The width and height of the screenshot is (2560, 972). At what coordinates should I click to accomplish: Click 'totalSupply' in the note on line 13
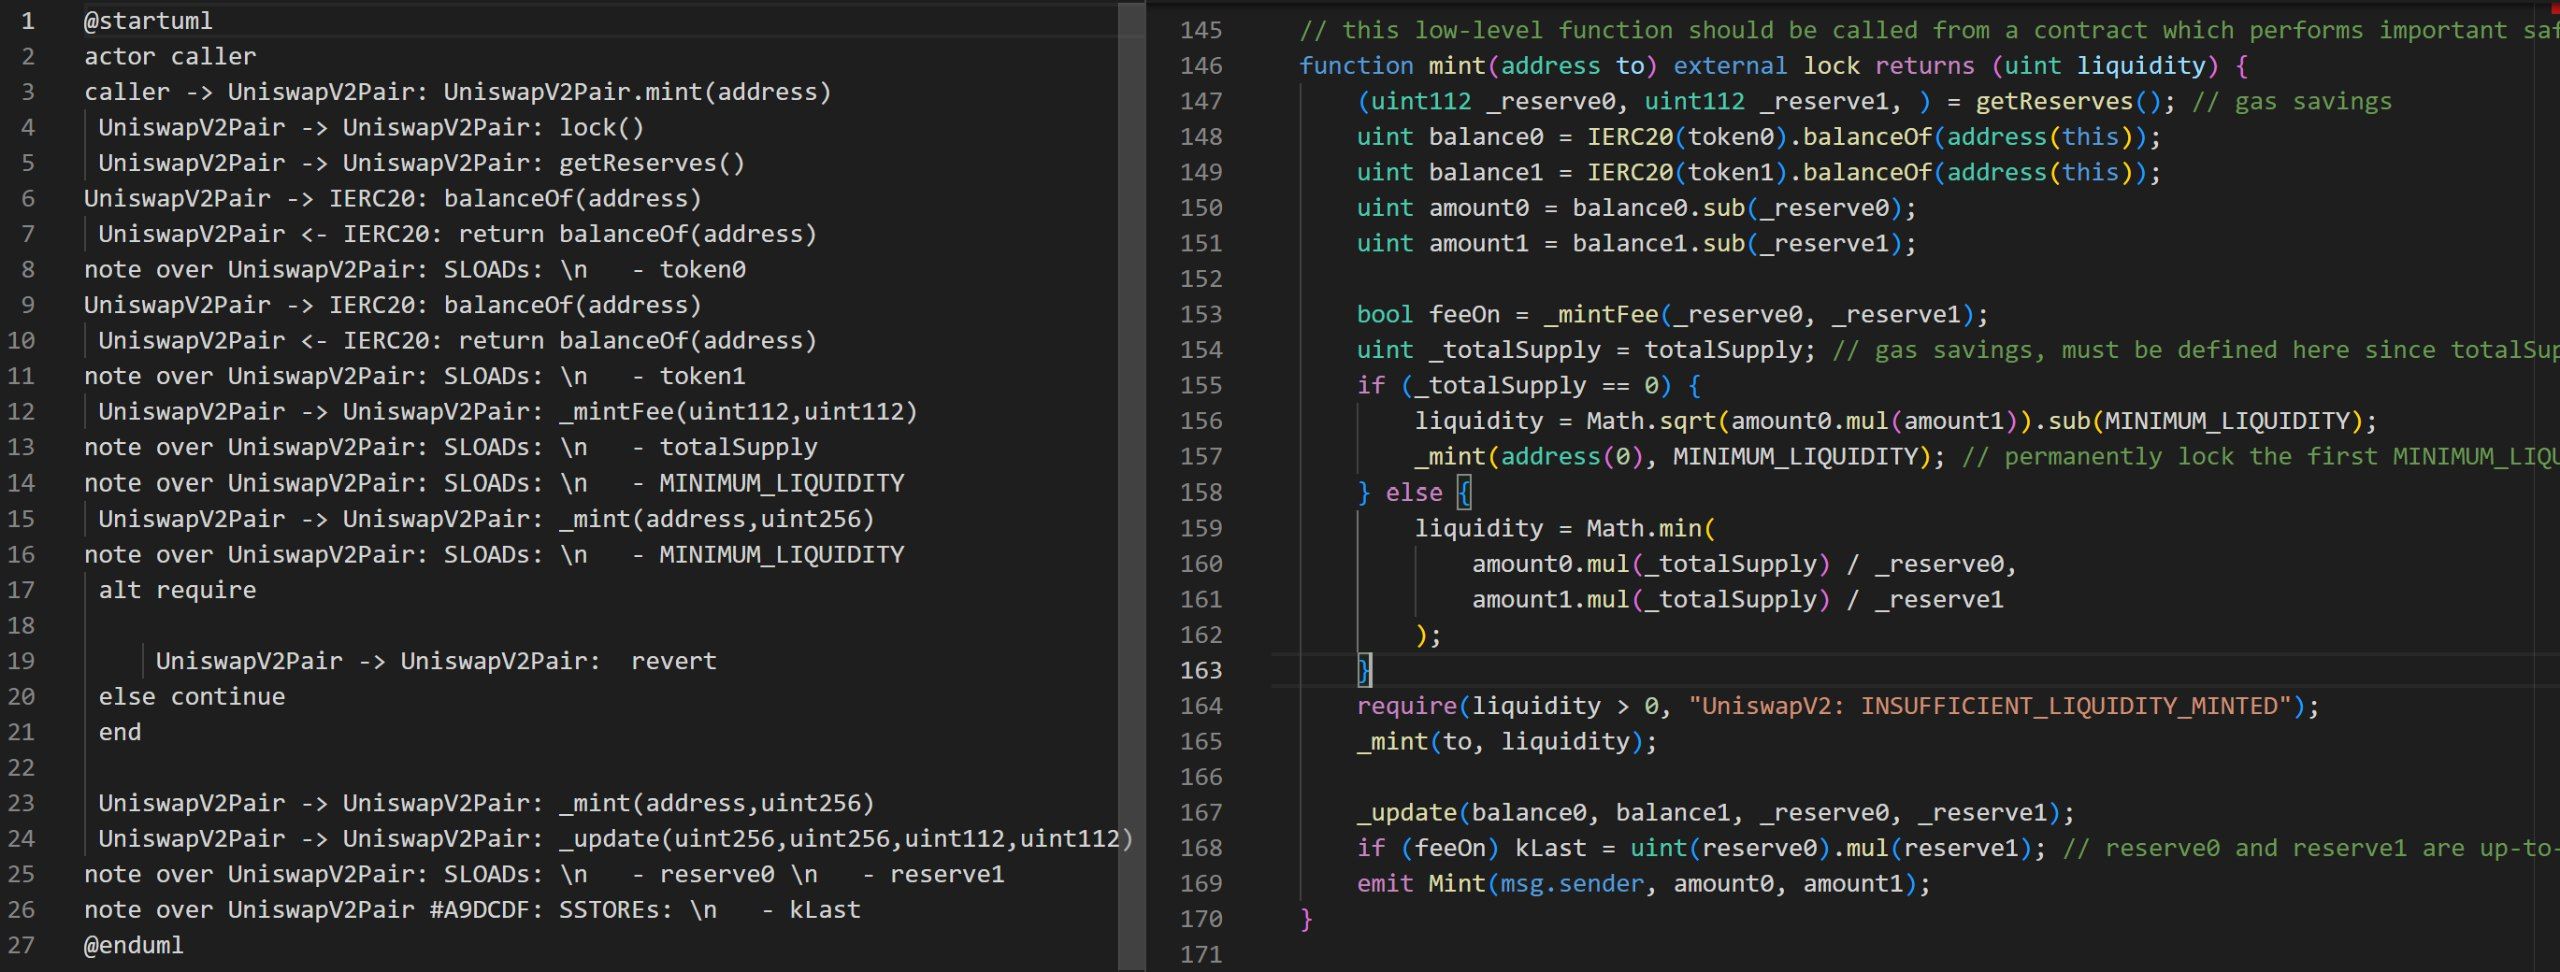[x=738, y=448]
